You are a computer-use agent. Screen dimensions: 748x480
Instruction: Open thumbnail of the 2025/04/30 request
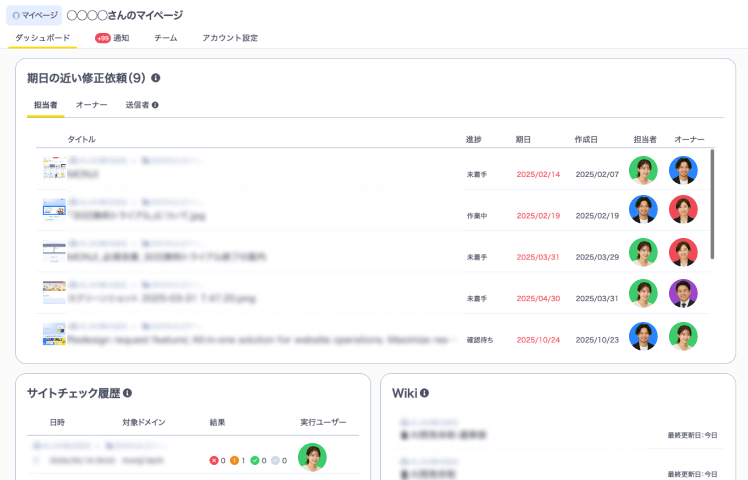coord(54,292)
